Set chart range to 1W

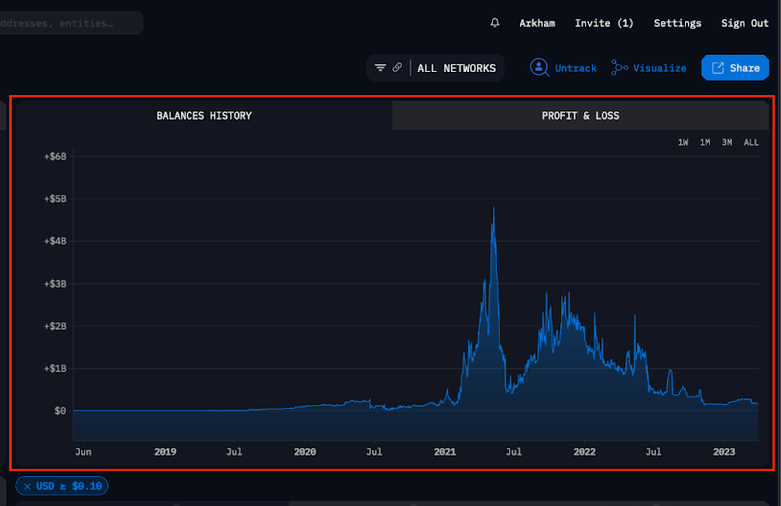[683, 143]
